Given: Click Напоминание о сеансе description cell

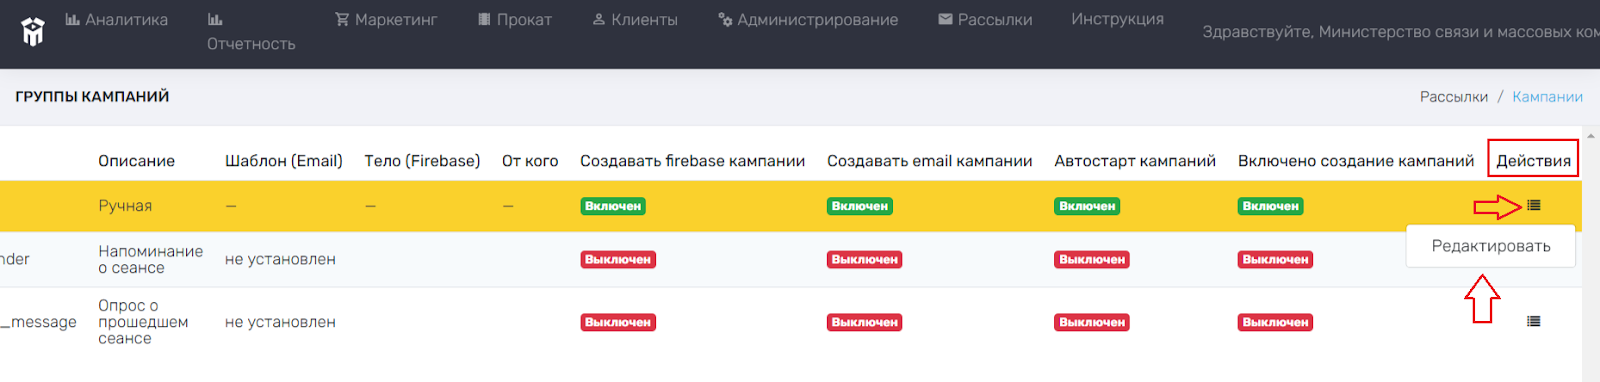Looking at the screenshot, I should click(x=150, y=260).
